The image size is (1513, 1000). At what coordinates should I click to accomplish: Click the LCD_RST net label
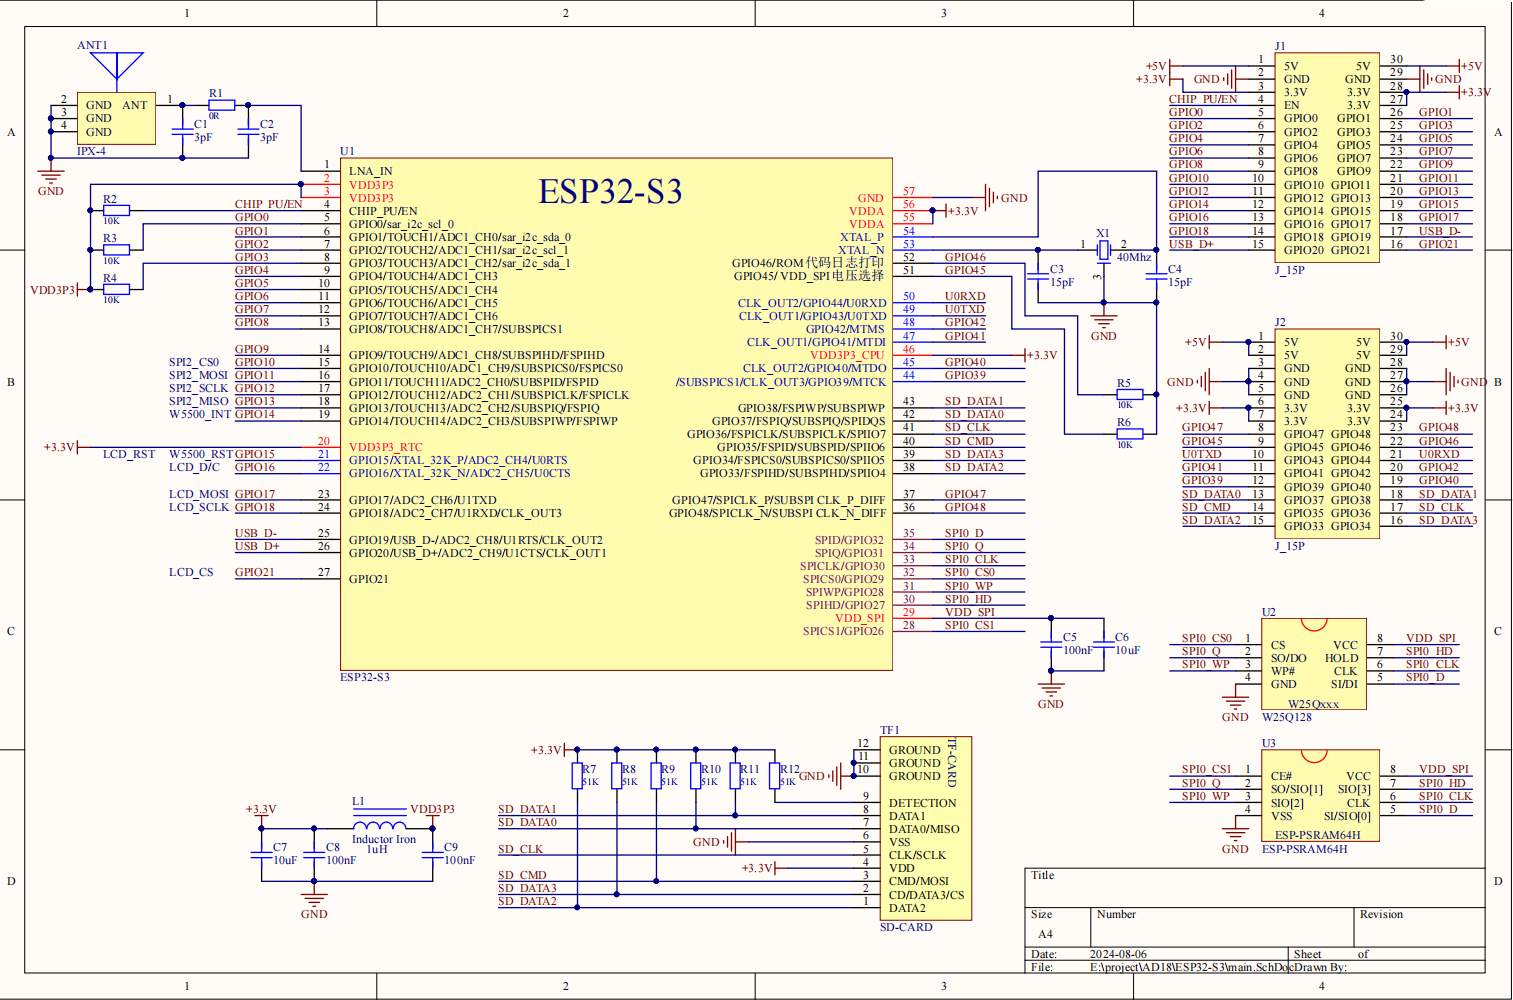click(129, 454)
